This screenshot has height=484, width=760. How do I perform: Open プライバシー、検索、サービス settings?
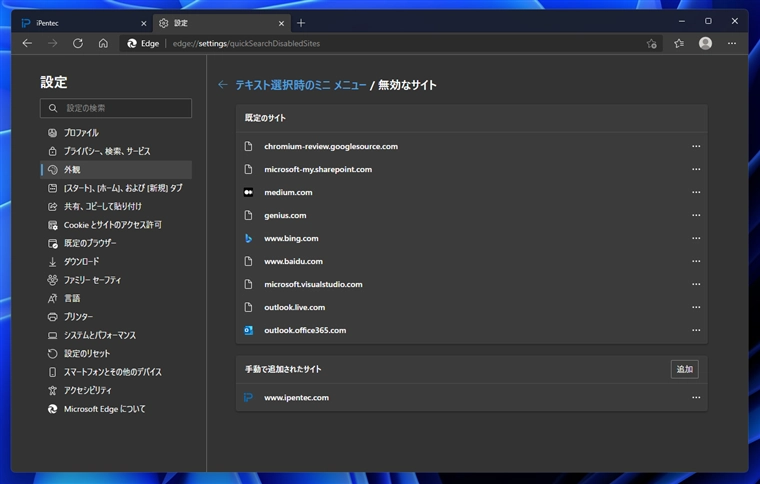[x=116, y=151]
